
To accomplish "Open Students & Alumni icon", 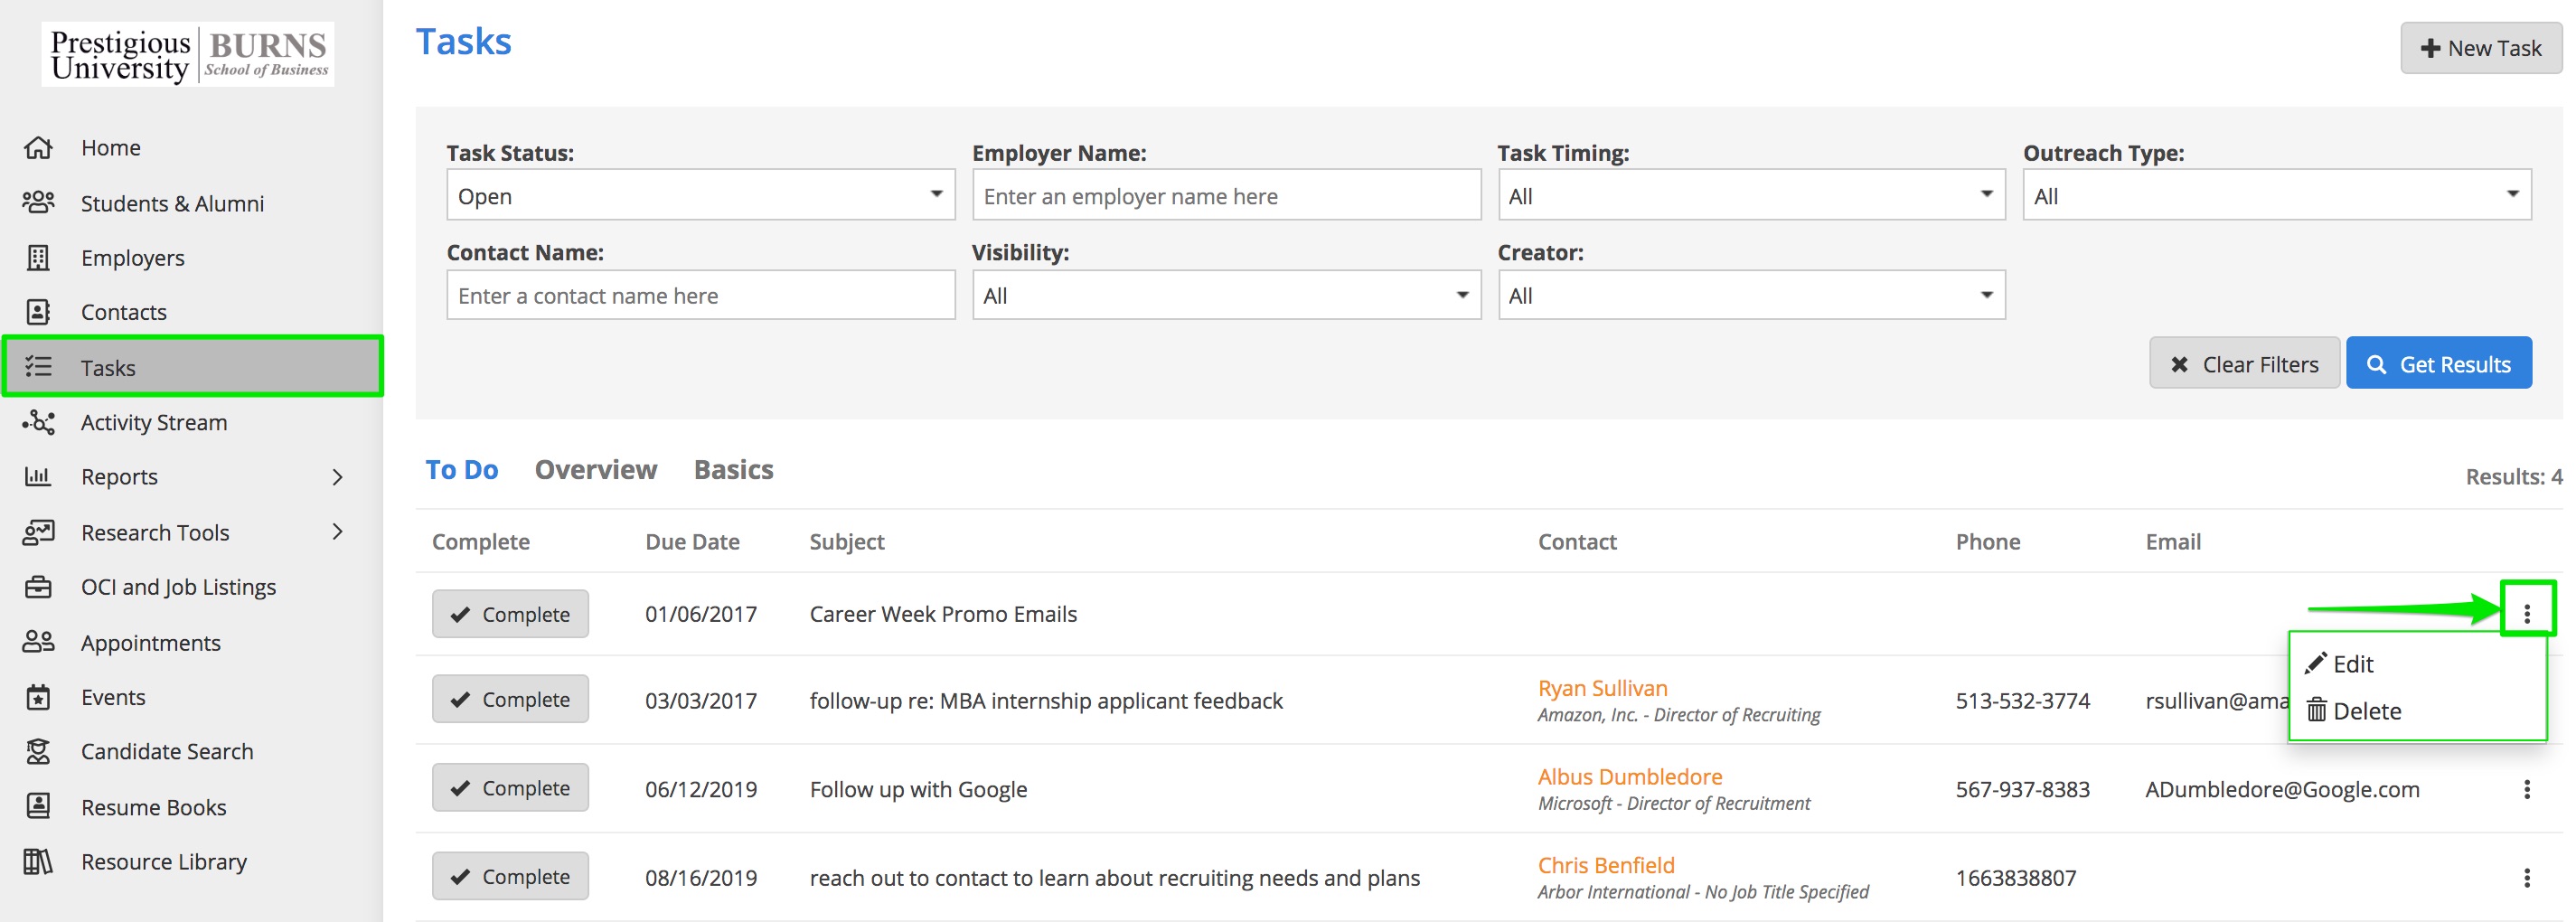I will [38, 203].
